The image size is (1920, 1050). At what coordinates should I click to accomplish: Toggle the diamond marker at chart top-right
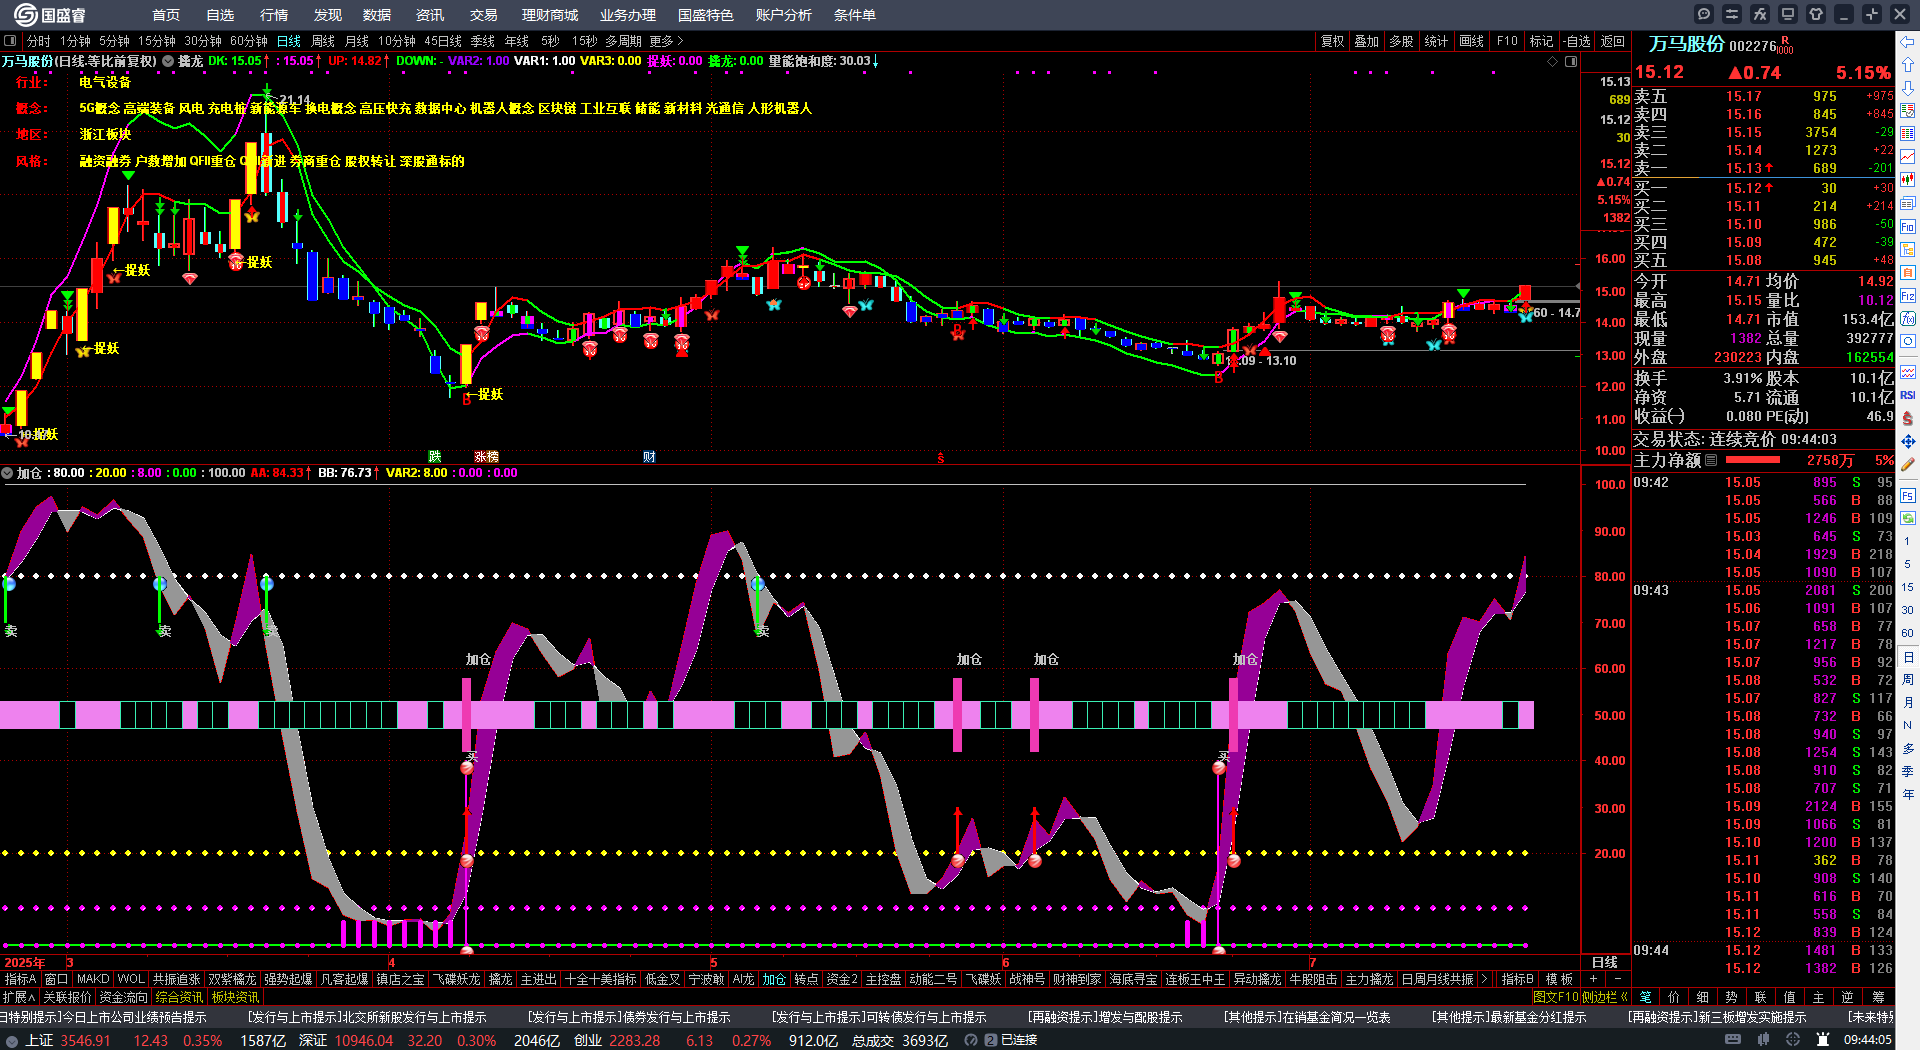[x=1552, y=62]
